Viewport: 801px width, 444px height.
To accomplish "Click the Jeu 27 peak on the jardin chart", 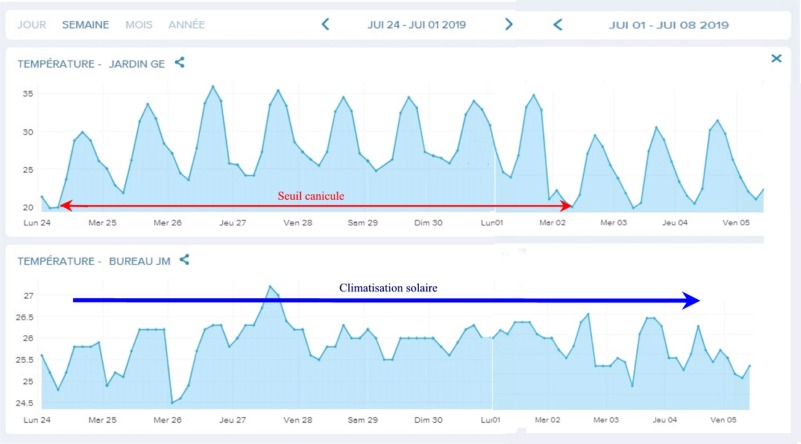I will point(213,86).
